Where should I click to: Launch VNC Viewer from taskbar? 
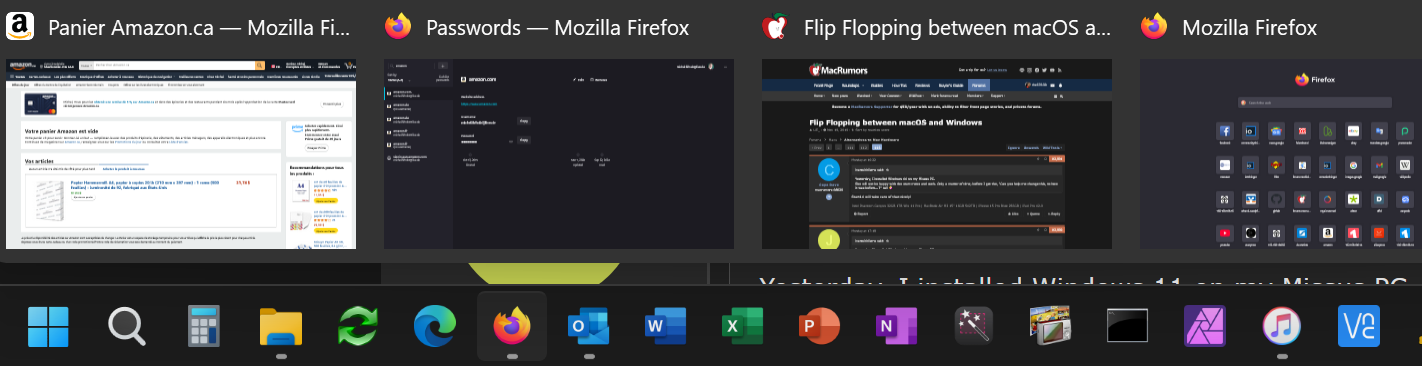coord(1360,326)
